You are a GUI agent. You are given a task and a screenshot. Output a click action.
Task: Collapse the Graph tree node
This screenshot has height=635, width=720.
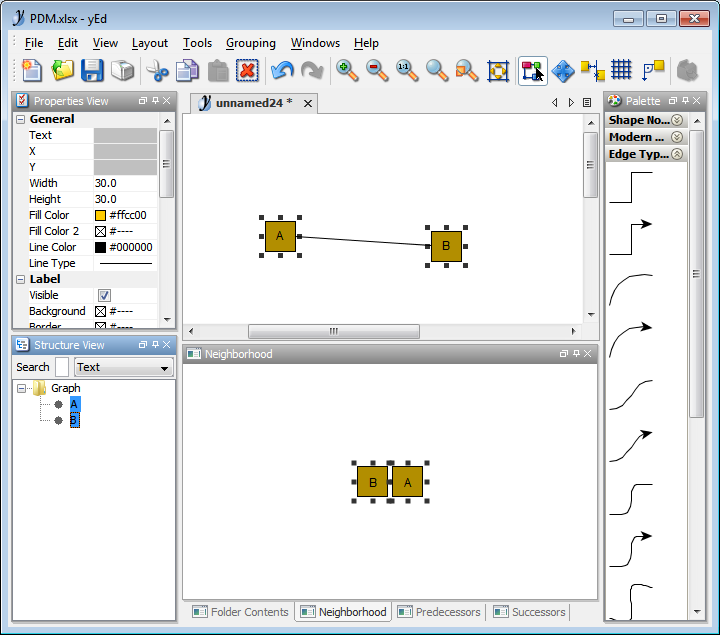click(x=21, y=388)
